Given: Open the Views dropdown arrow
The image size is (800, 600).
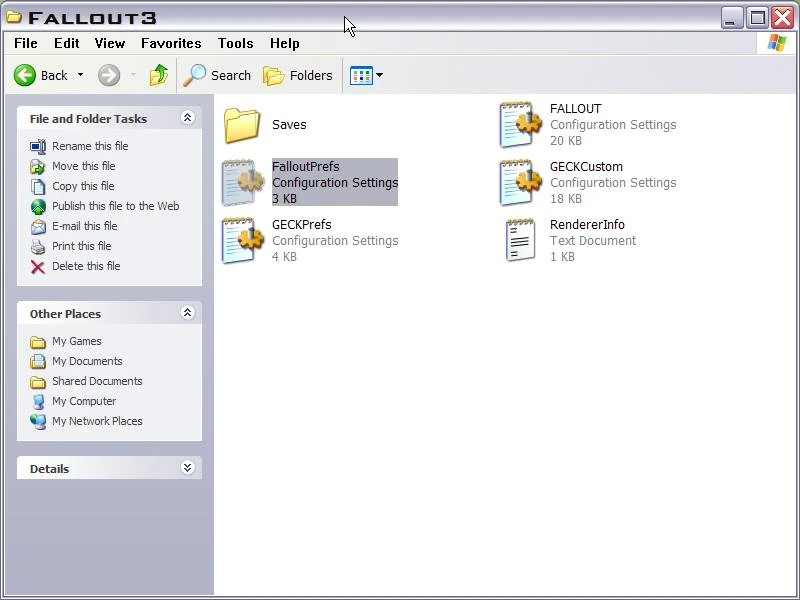Looking at the screenshot, I should click(380, 75).
